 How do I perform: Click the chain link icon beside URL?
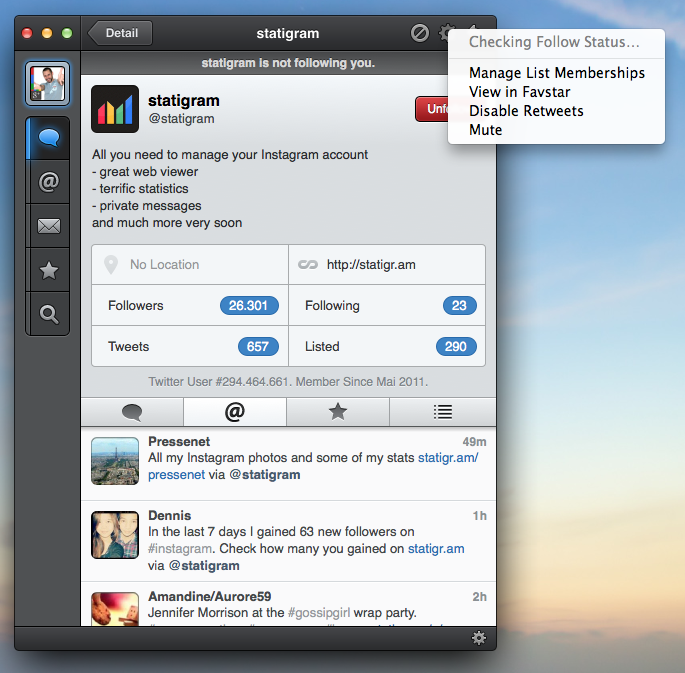[x=308, y=265]
